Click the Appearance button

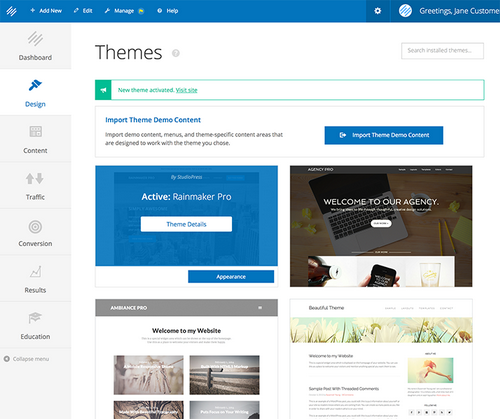pos(231,277)
